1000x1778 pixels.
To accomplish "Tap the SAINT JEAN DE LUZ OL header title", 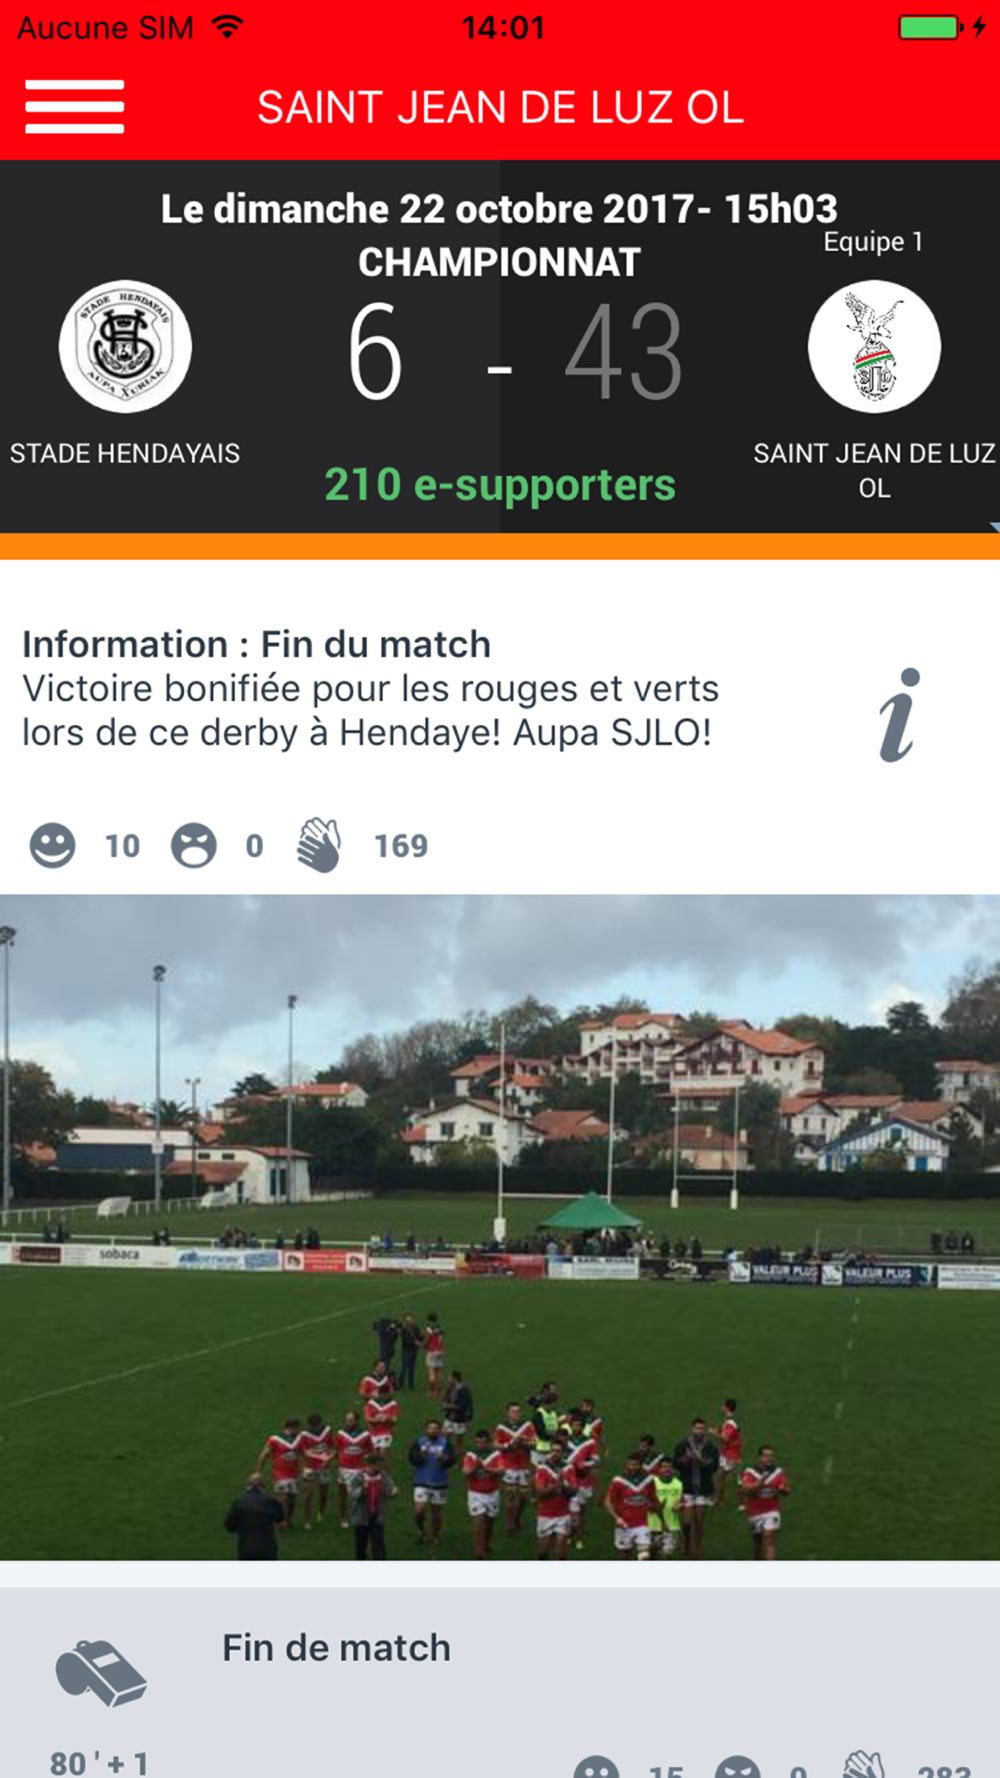I will click(500, 107).
